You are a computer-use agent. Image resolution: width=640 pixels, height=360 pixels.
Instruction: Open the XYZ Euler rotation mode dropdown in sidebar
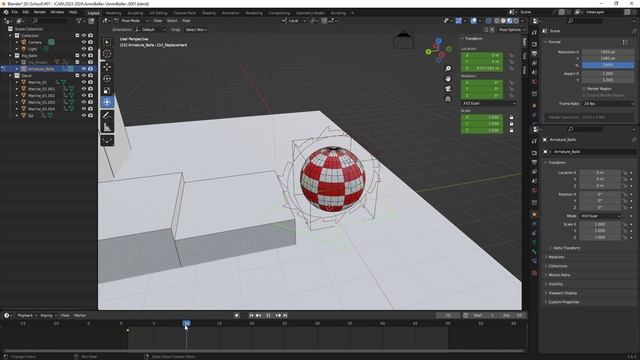[x=489, y=104]
